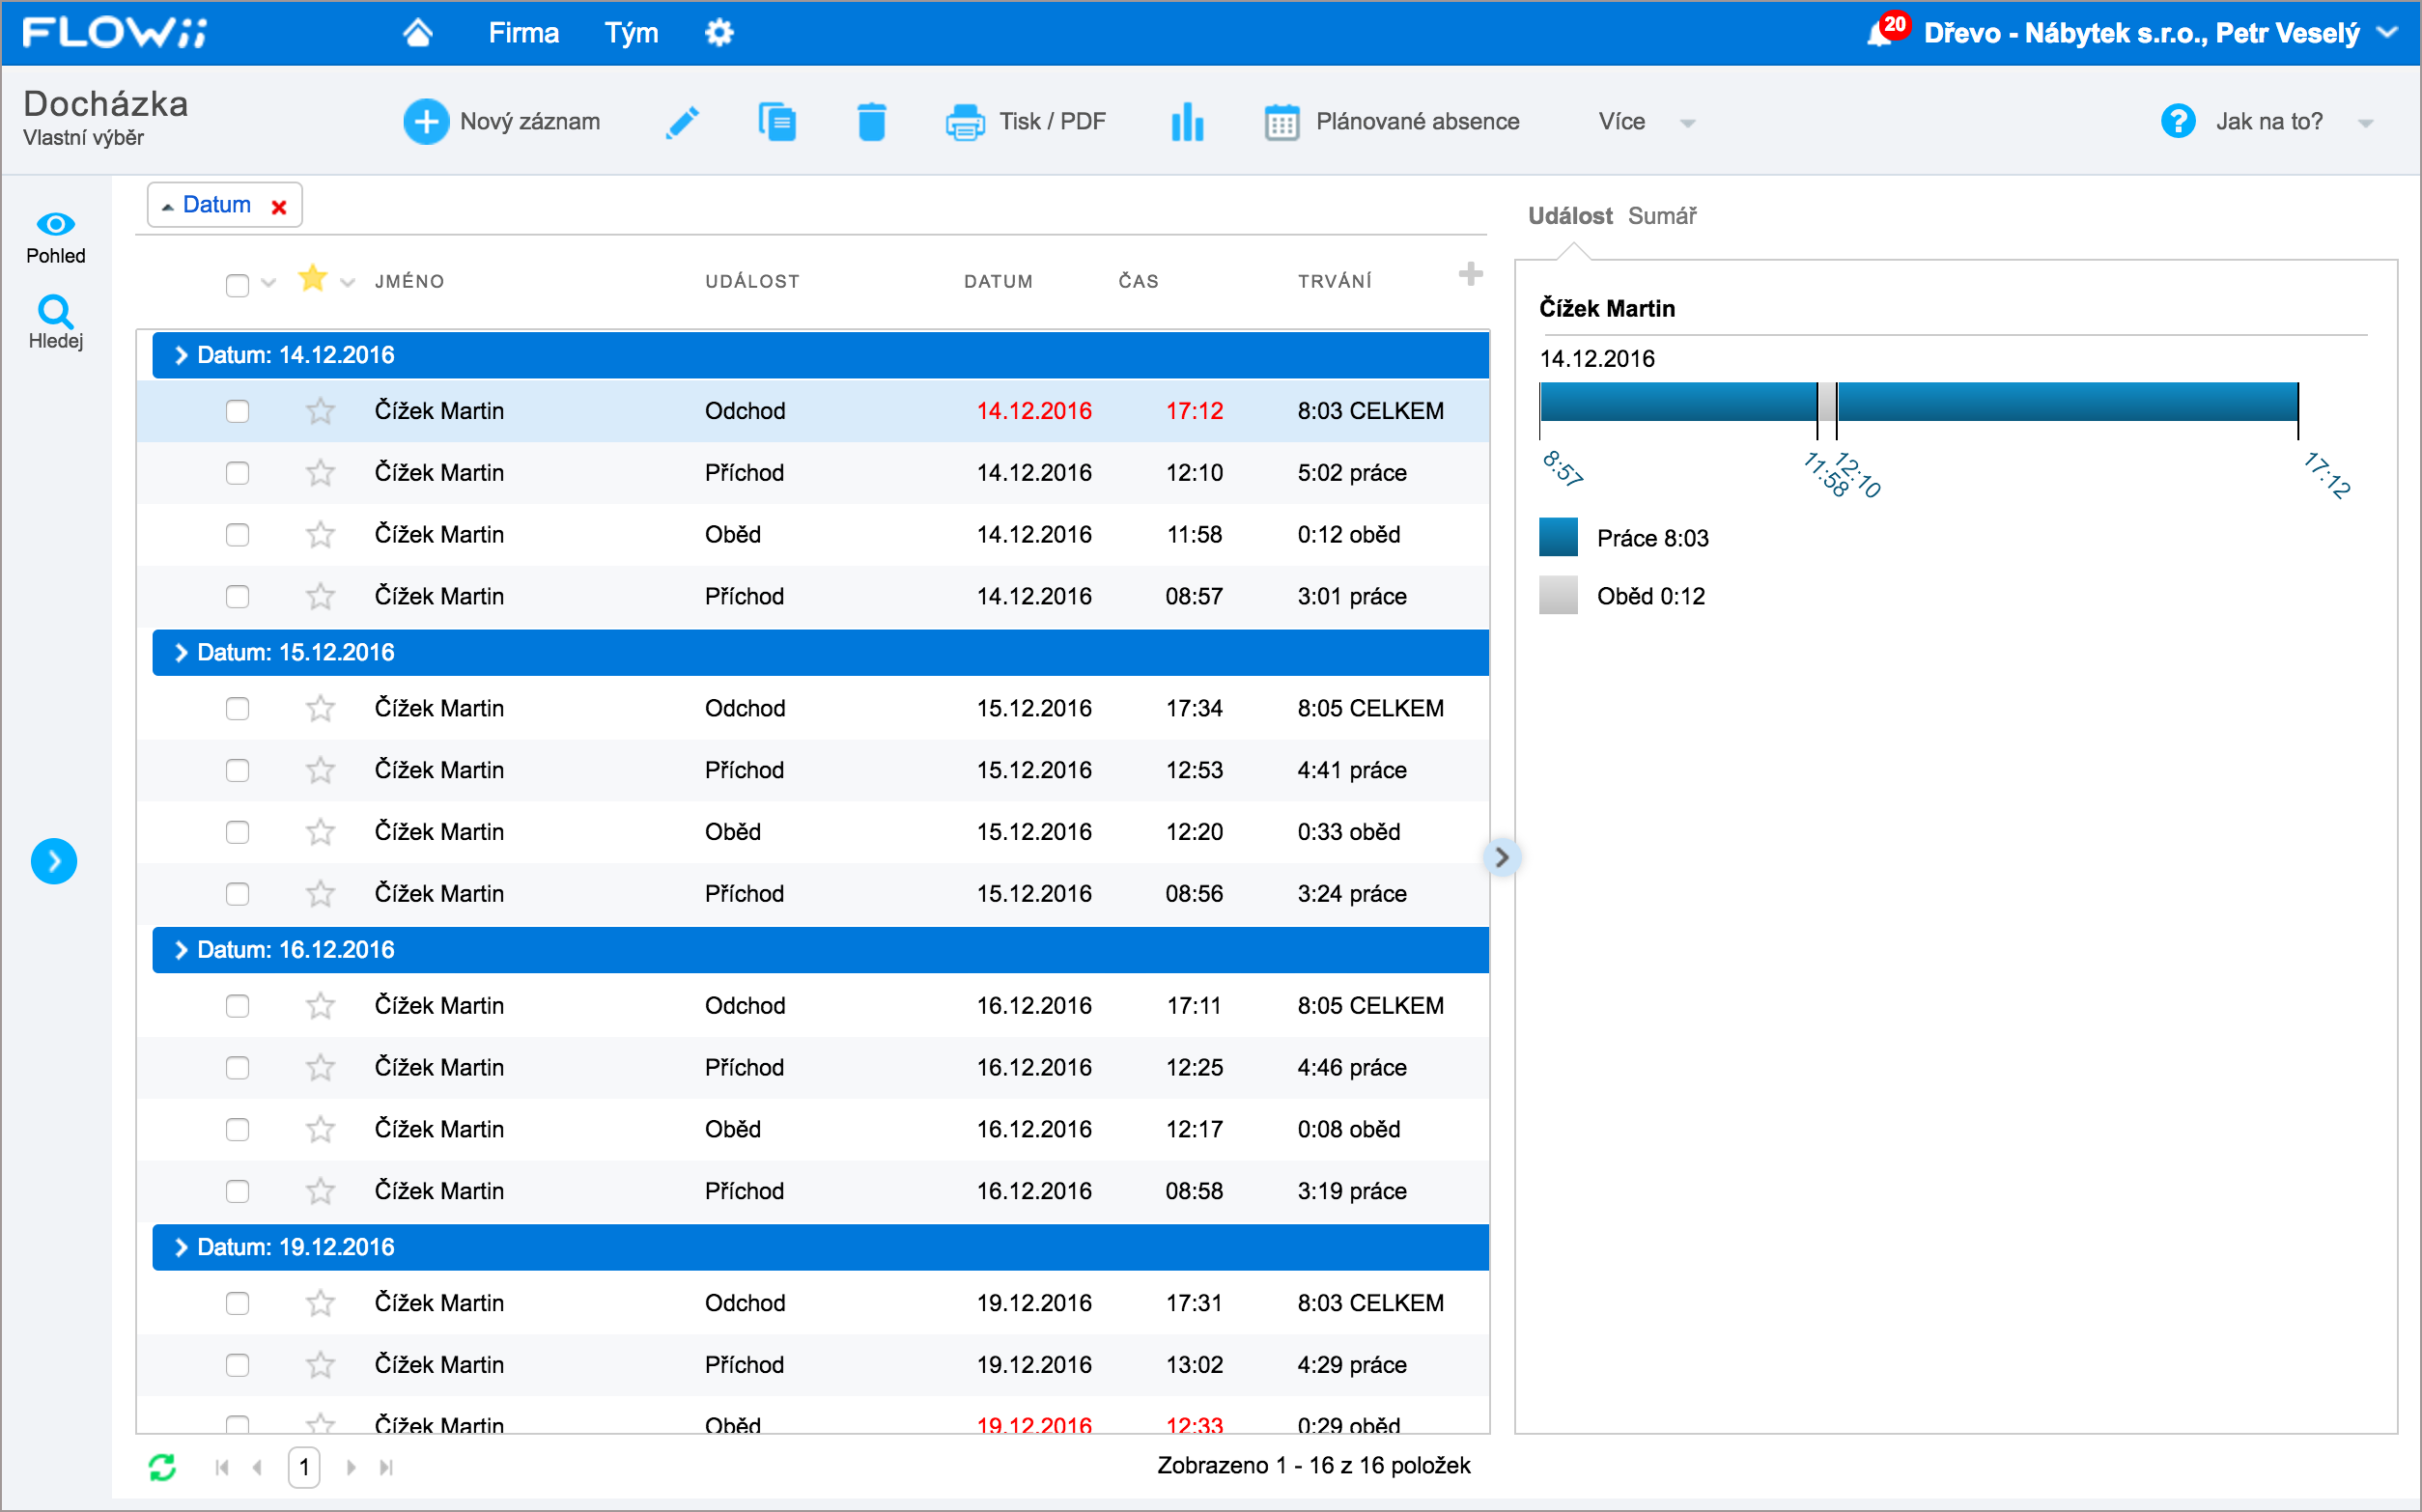2422x1512 pixels.
Task: Collapse the Datum: 19.12.2016 group
Action: (x=180, y=1247)
